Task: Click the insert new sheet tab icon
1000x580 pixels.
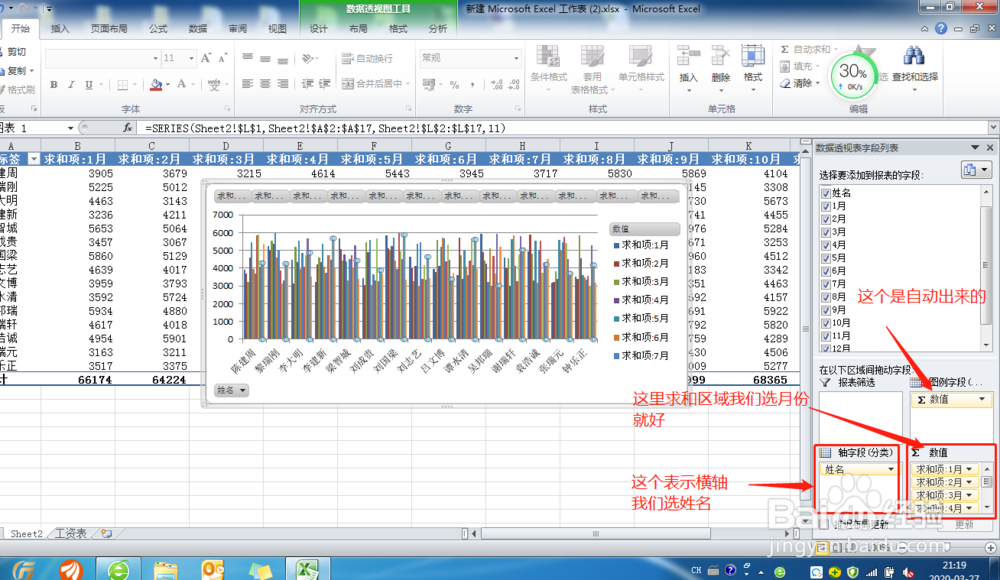Action: (x=107, y=533)
